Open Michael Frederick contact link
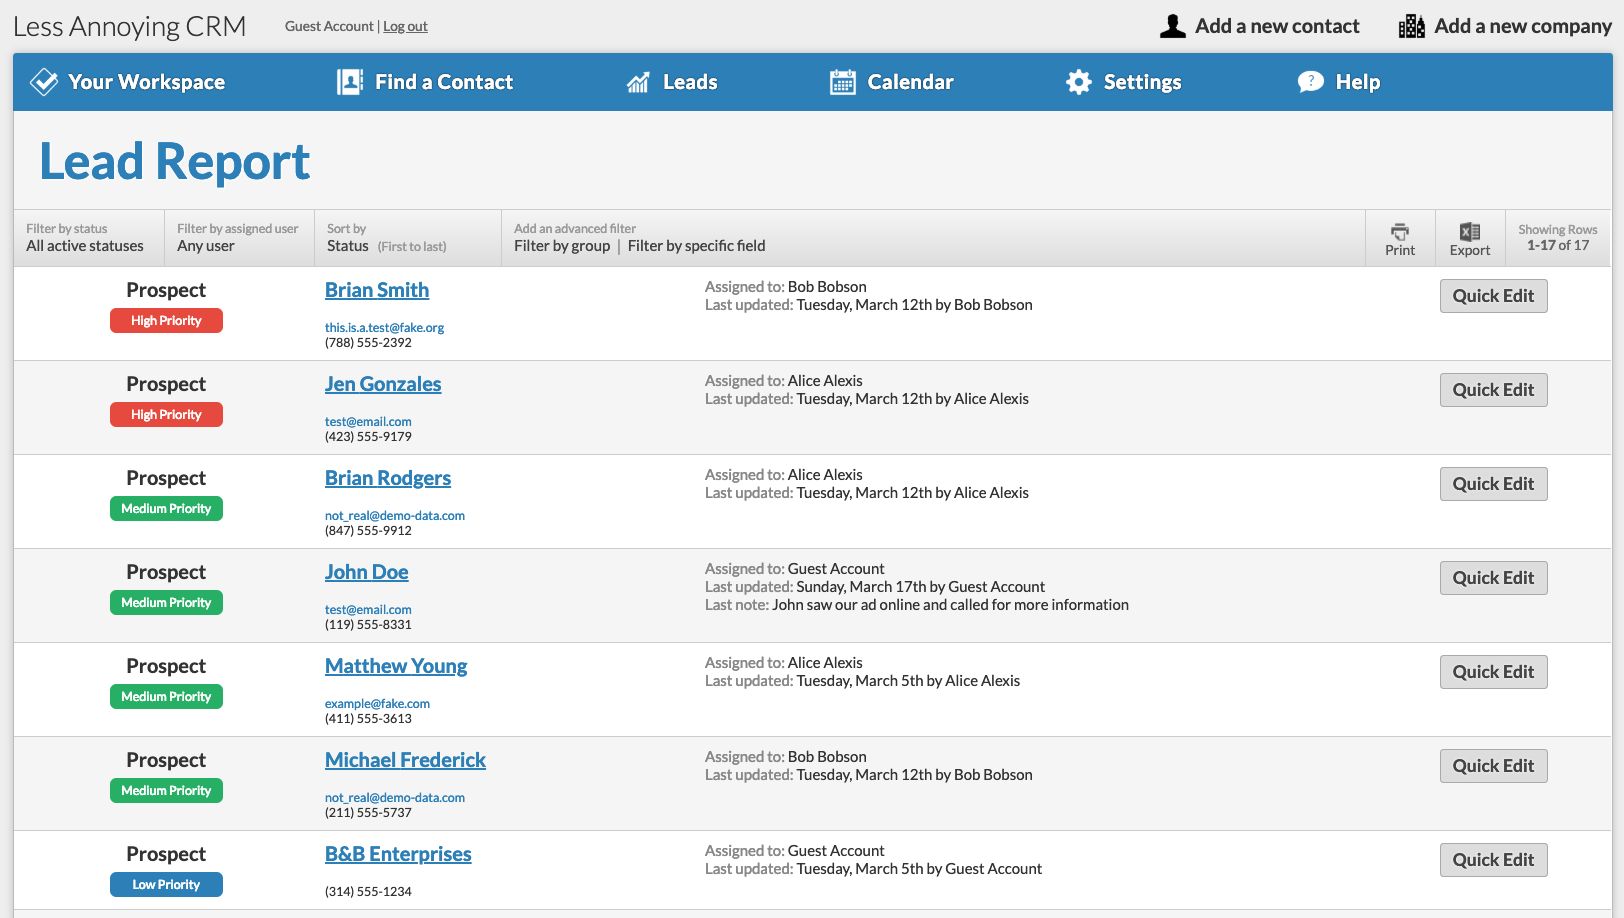The height and width of the screenshot is (918, 1624). point(405,760)
